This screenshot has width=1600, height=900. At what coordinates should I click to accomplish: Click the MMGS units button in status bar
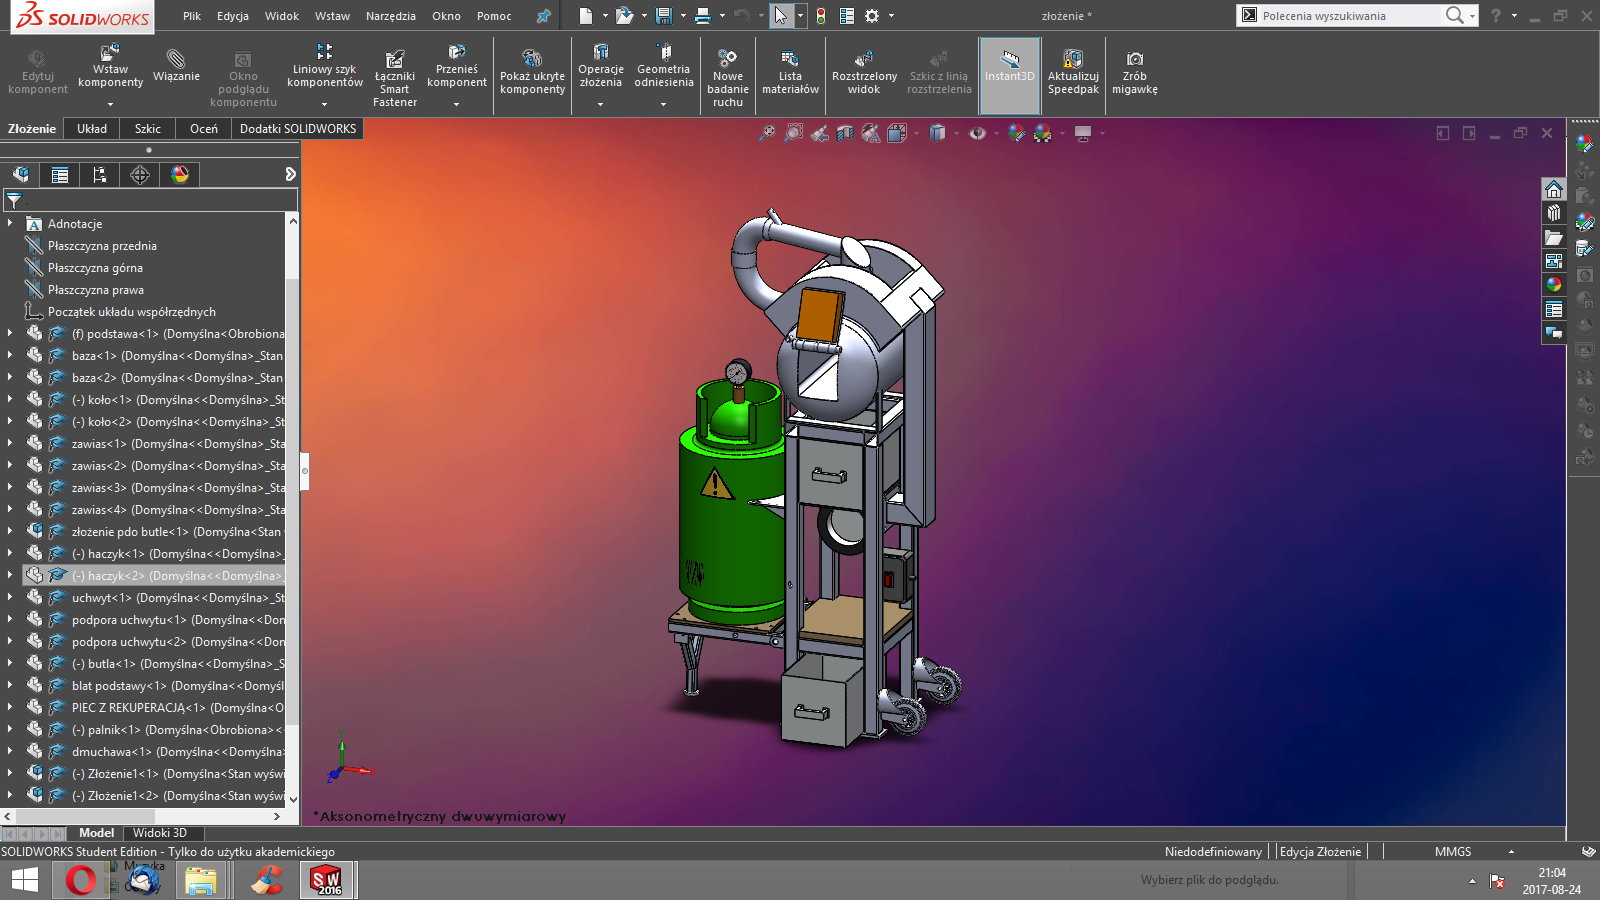click(1452, 851)
